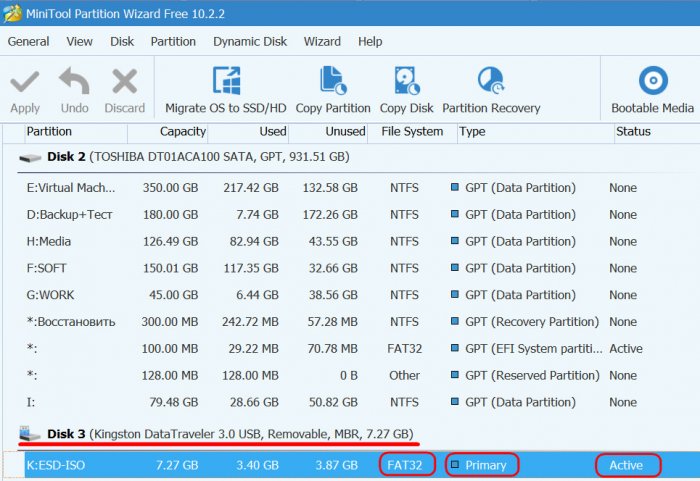700x481 pixels.
Task: Click type square icon of Recovery Partition row
Action: coord(454,321)
